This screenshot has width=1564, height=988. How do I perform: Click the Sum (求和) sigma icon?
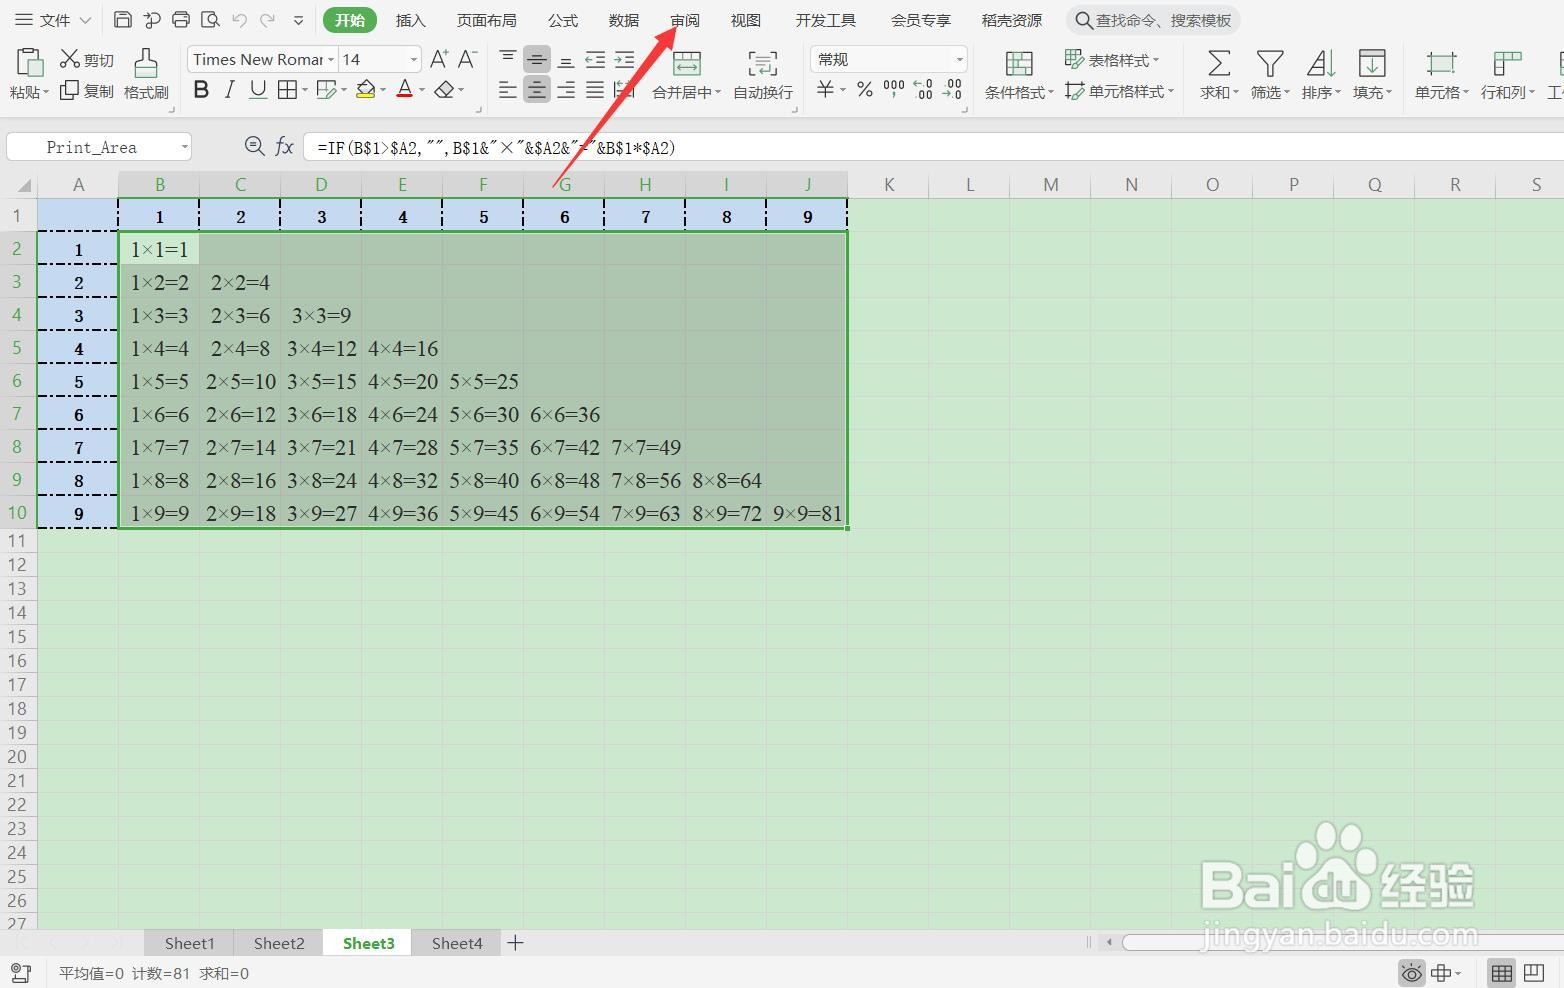pos(1218,64)
